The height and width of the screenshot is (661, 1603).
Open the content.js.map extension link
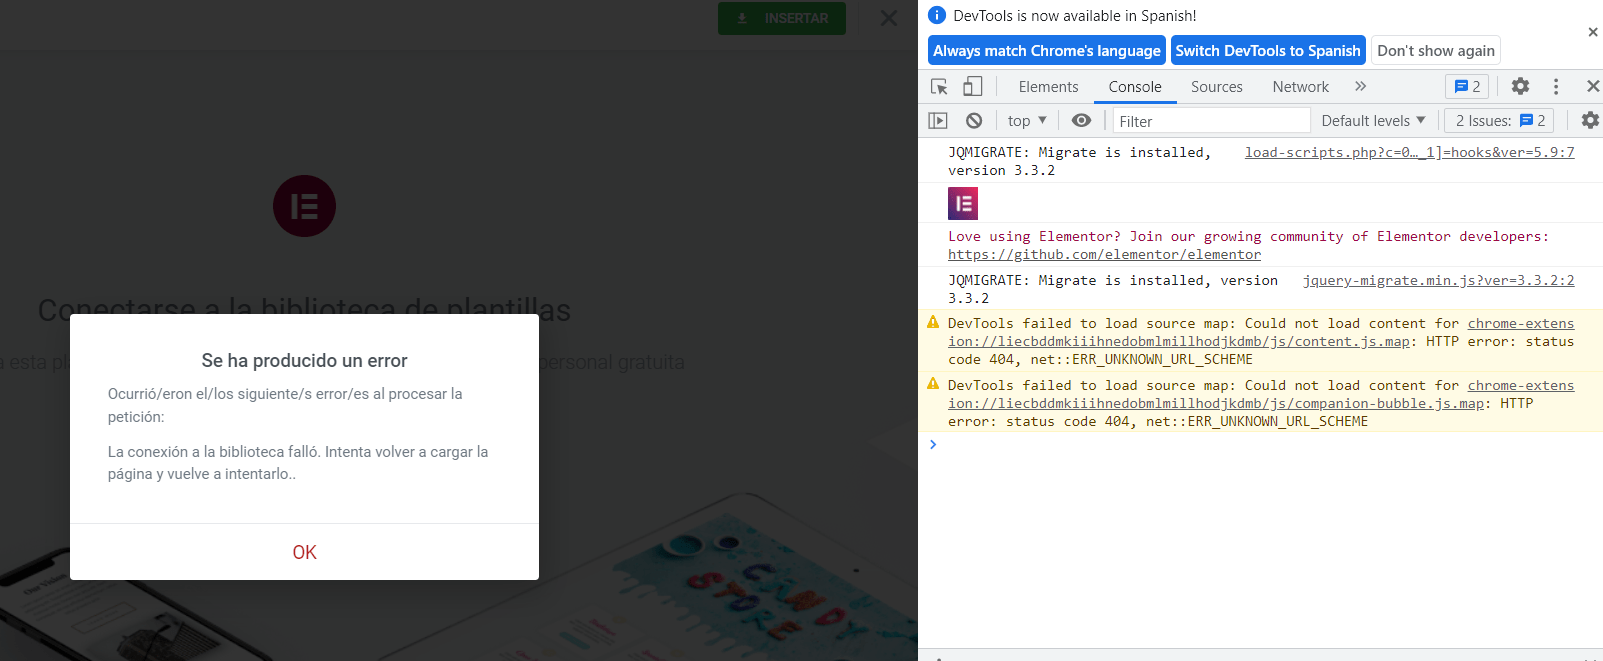pyautogui.click(x=1179, y=341)
